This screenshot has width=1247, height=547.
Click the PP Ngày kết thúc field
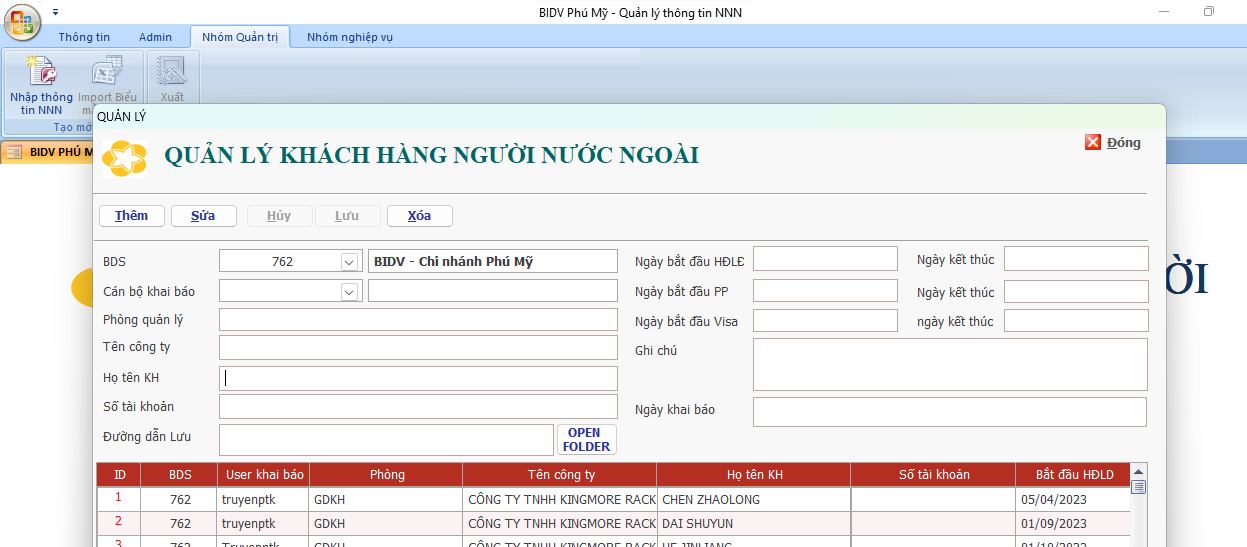click(1076, 292)
